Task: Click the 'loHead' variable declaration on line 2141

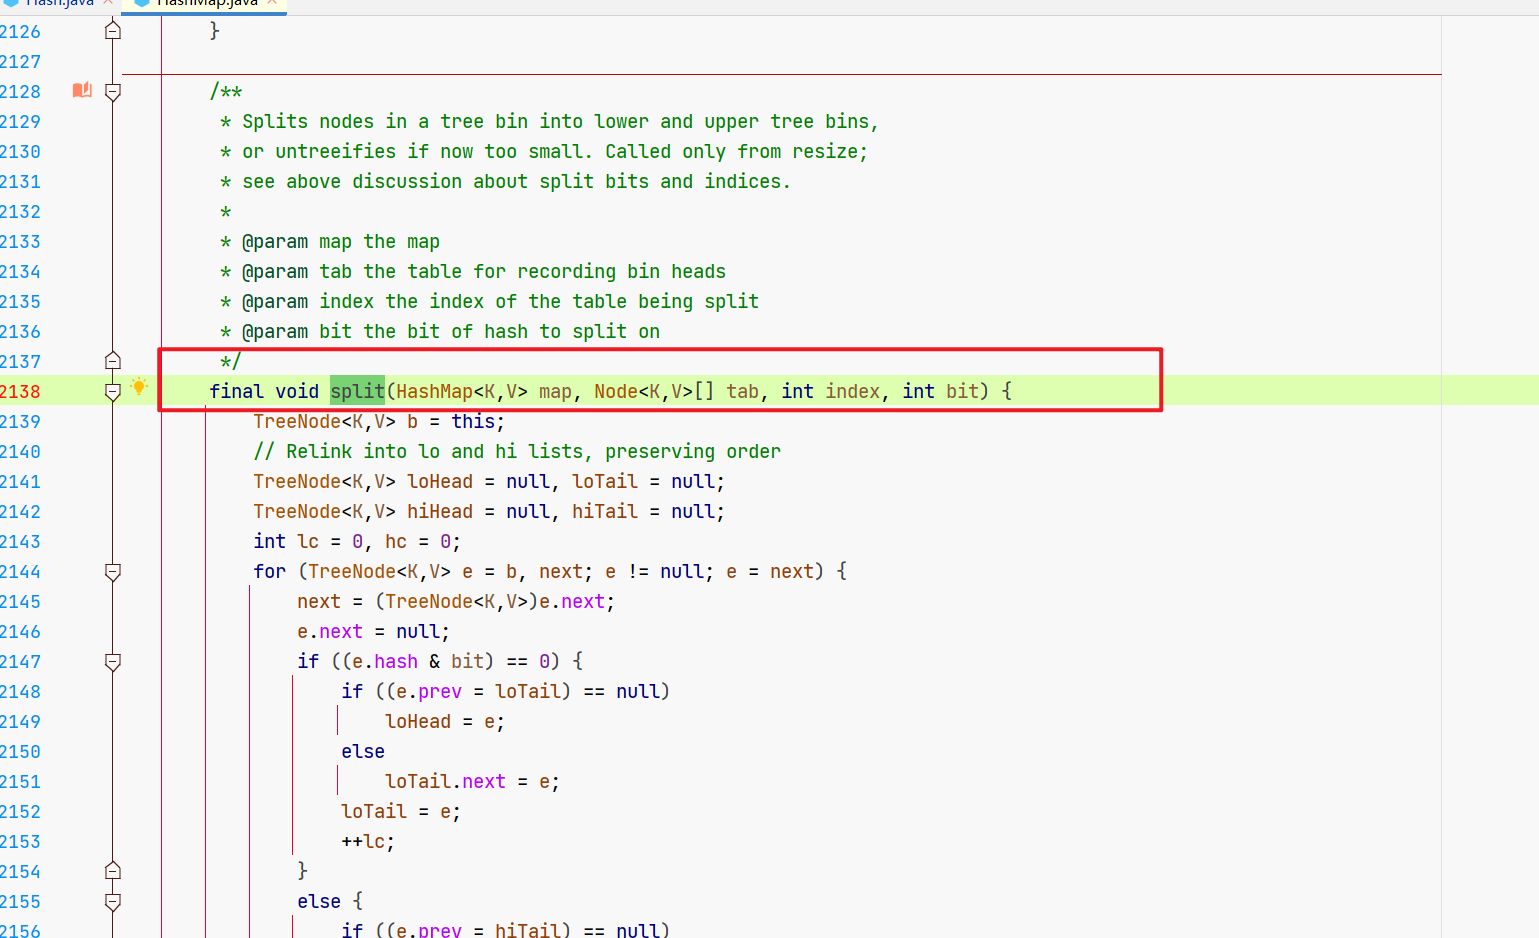Action: tap(440, 481)
